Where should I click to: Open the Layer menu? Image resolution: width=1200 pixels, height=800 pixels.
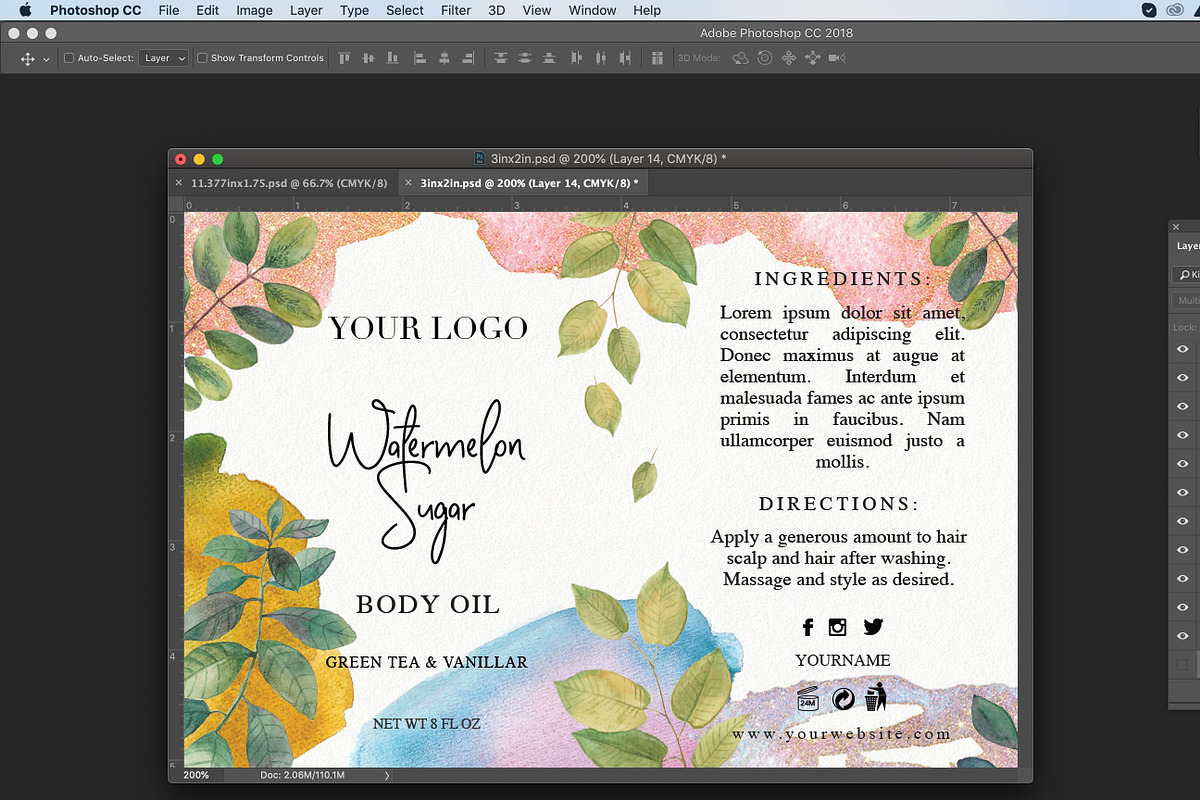(x=306, y=10)
